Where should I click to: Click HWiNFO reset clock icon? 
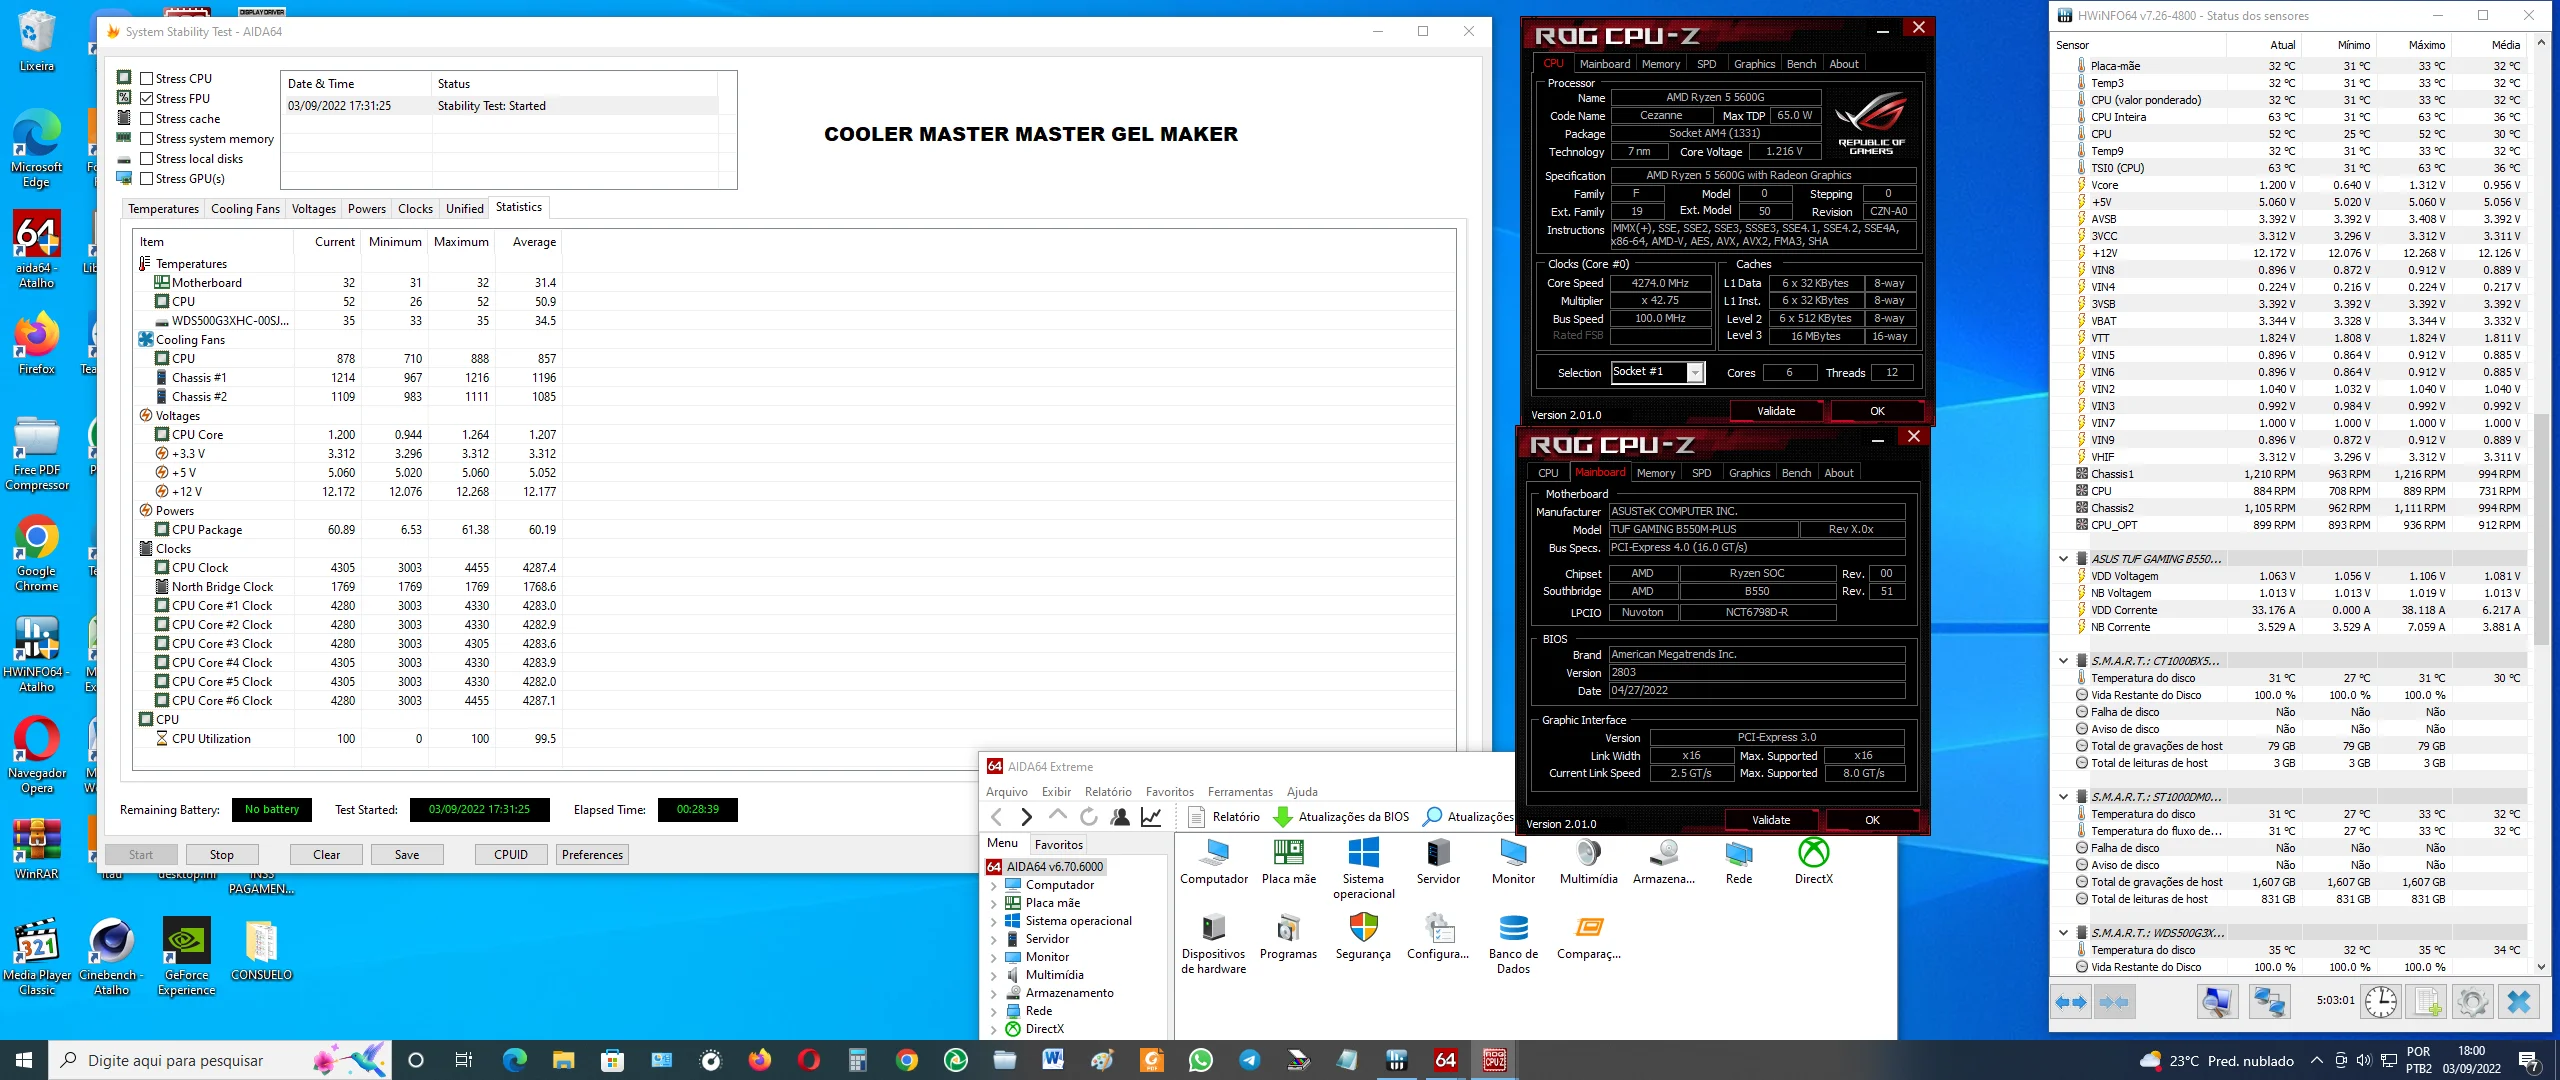pyautogui.click(x=2381, y=1001)
